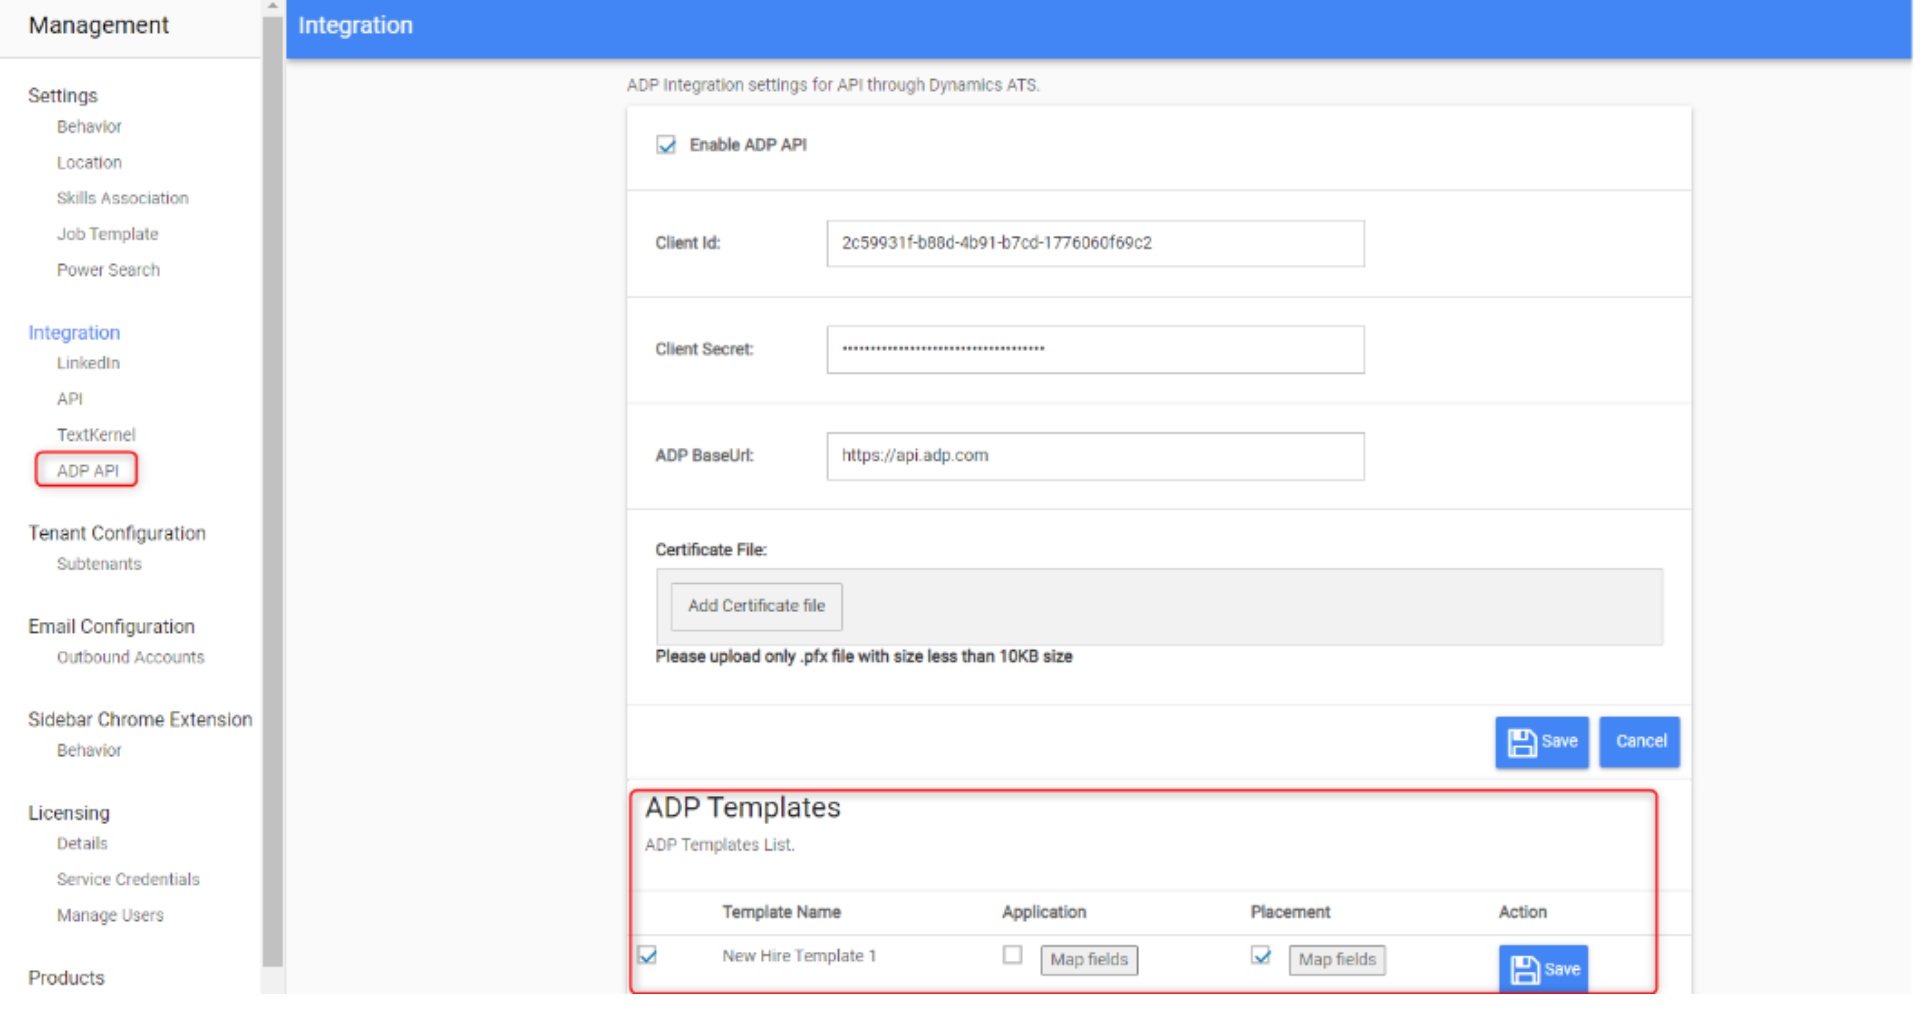
Task: Uncheck the New Hire Template 1 row checkbox
Action: [x=648, y=955]
